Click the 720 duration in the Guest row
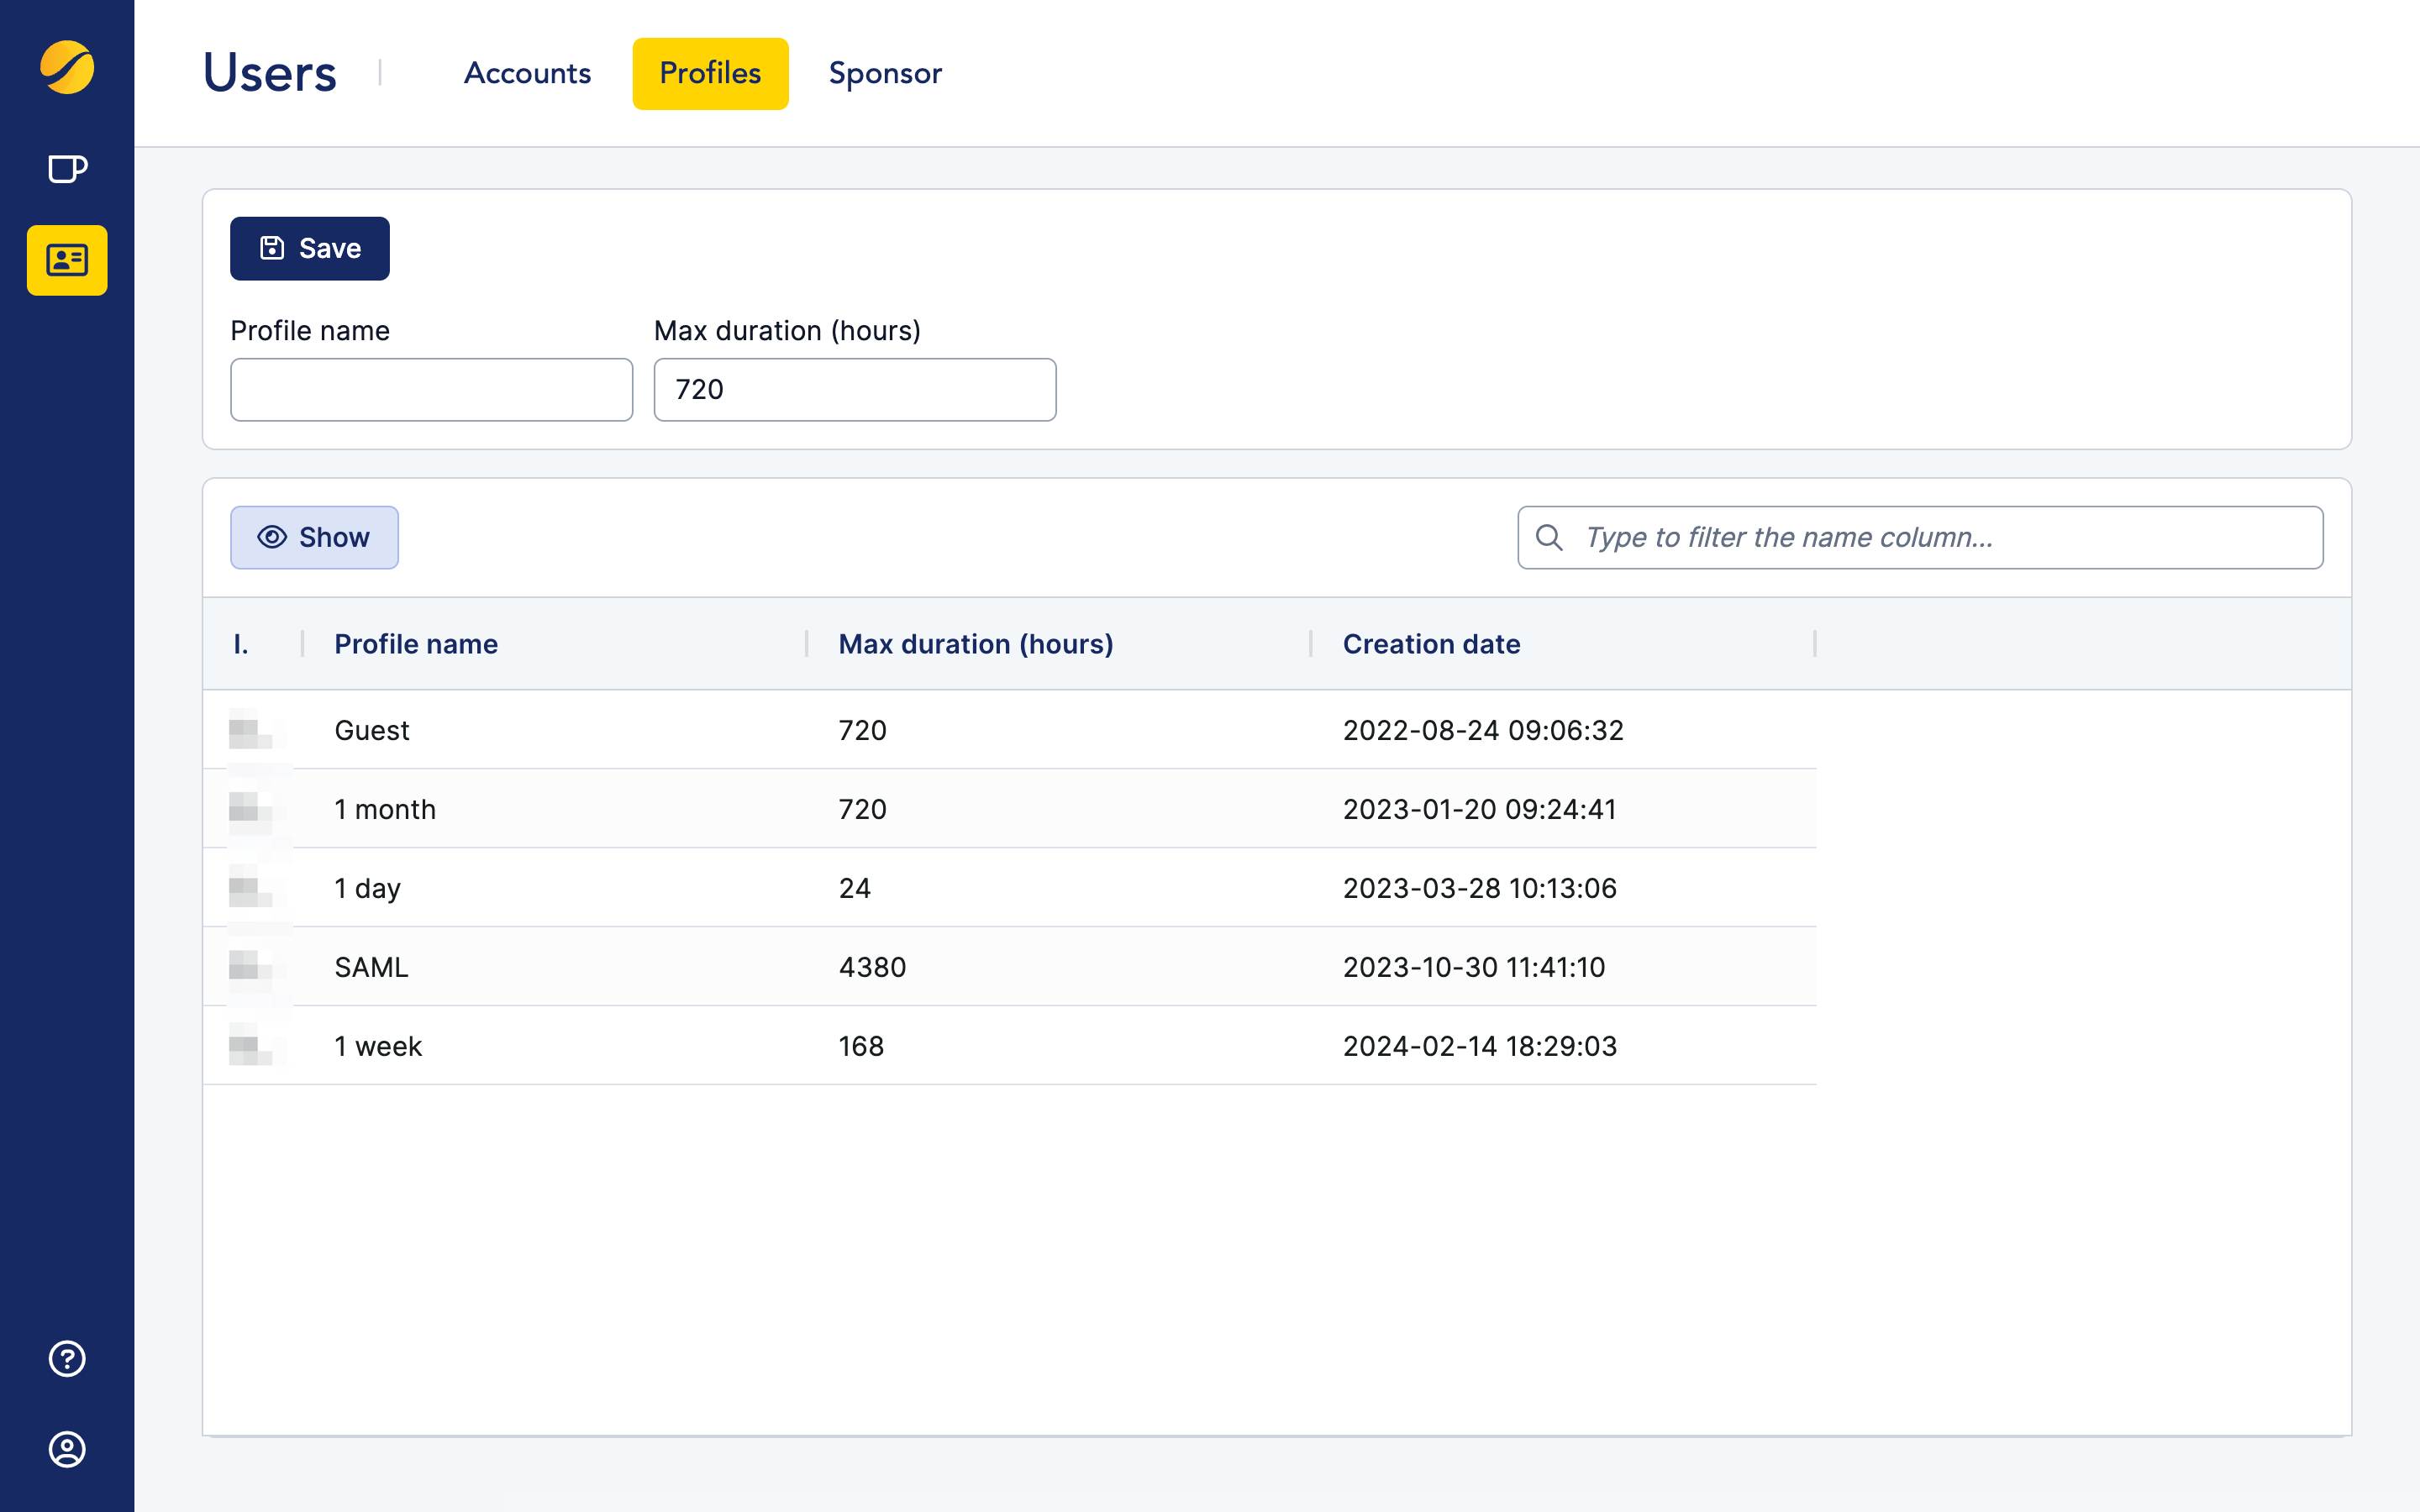The image size is (2420, 1512). (x=862, y=730)
